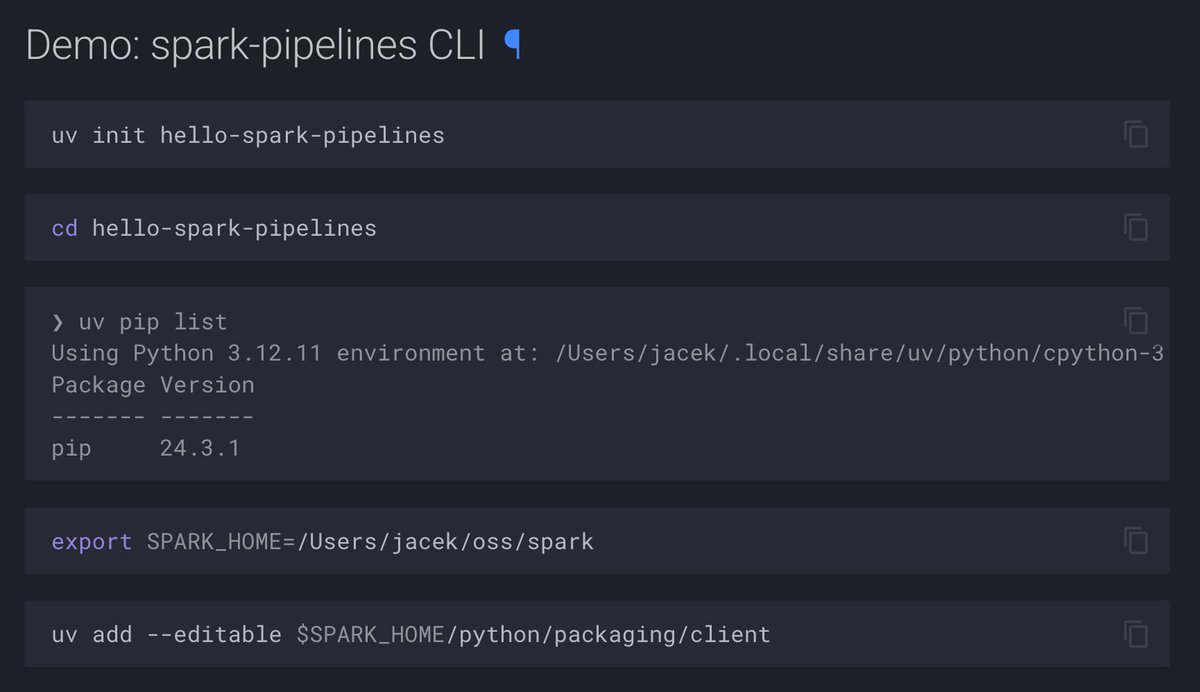Click the dashed separator line under Package Version
1200x692 pixels.
(x=153, y=417)
